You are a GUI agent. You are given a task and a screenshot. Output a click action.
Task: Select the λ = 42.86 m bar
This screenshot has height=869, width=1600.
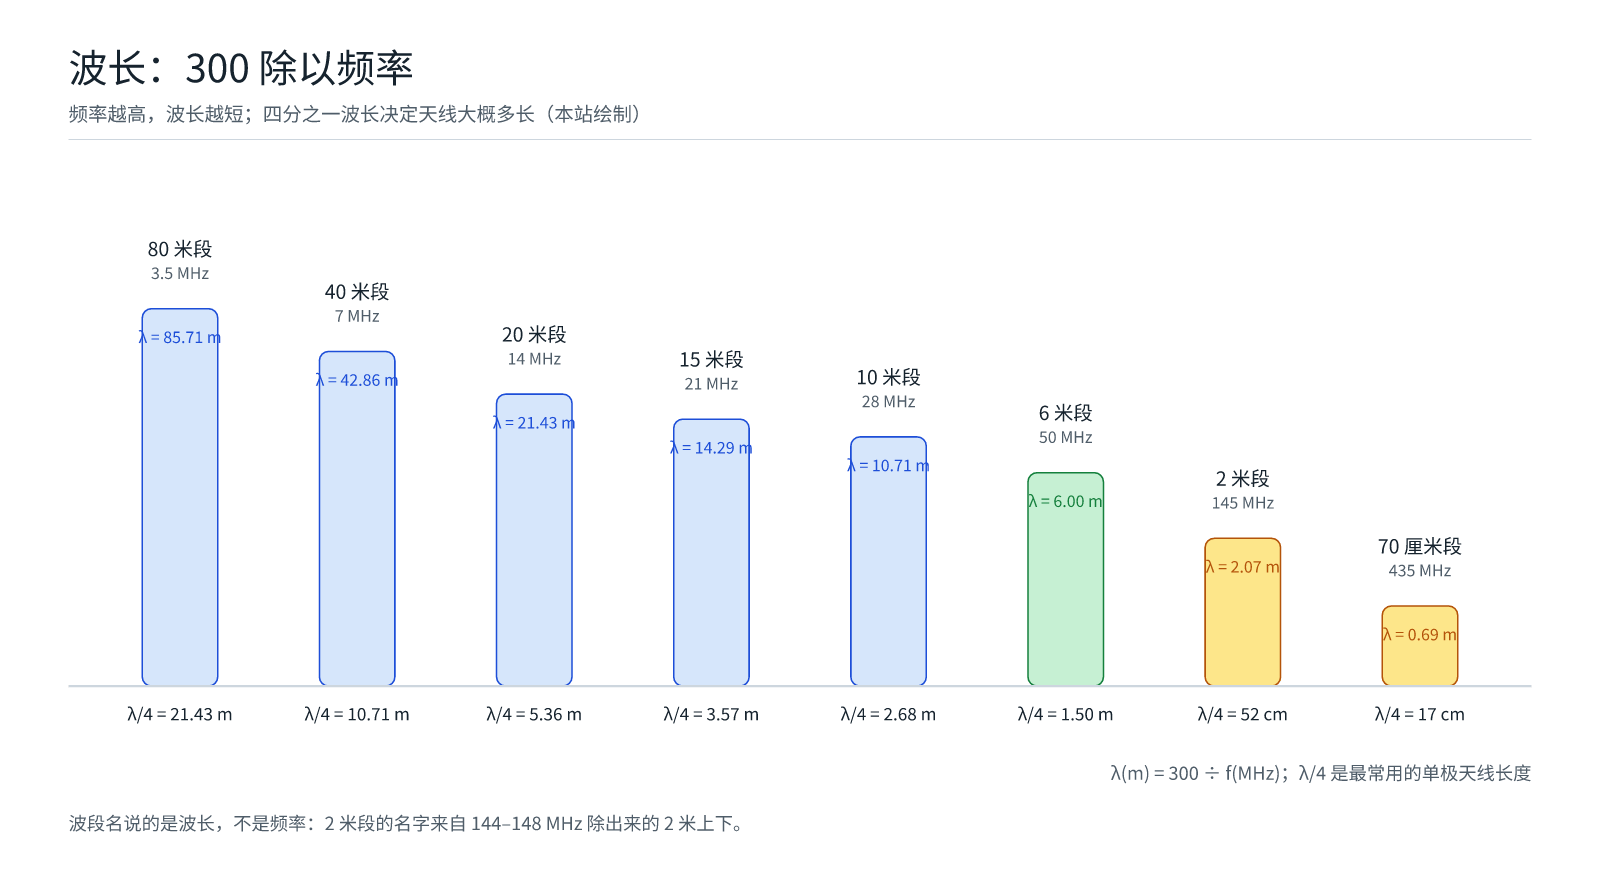coord(357,518)
